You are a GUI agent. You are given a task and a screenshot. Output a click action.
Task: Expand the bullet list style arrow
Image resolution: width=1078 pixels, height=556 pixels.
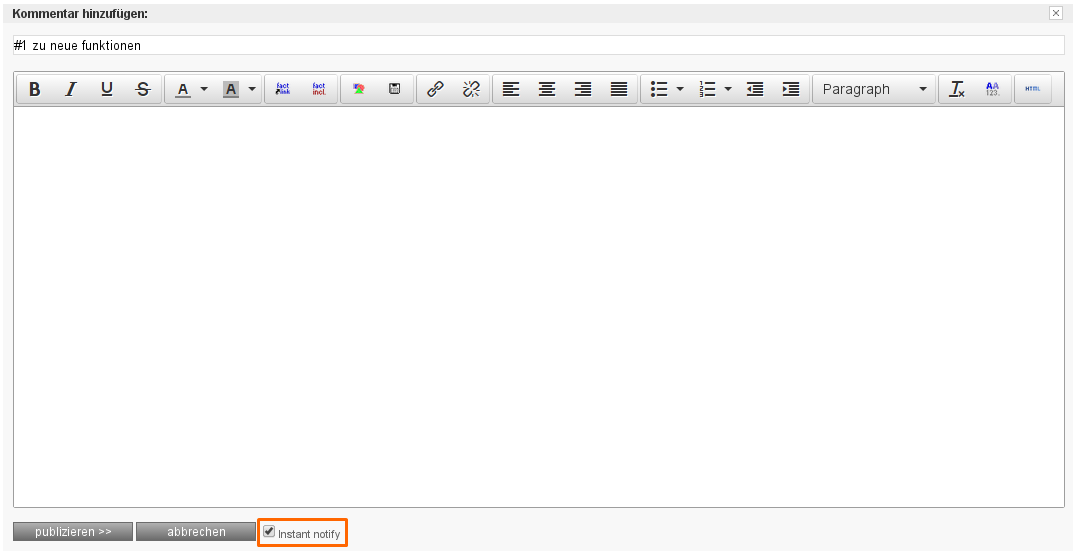click(x=680, y=89)
